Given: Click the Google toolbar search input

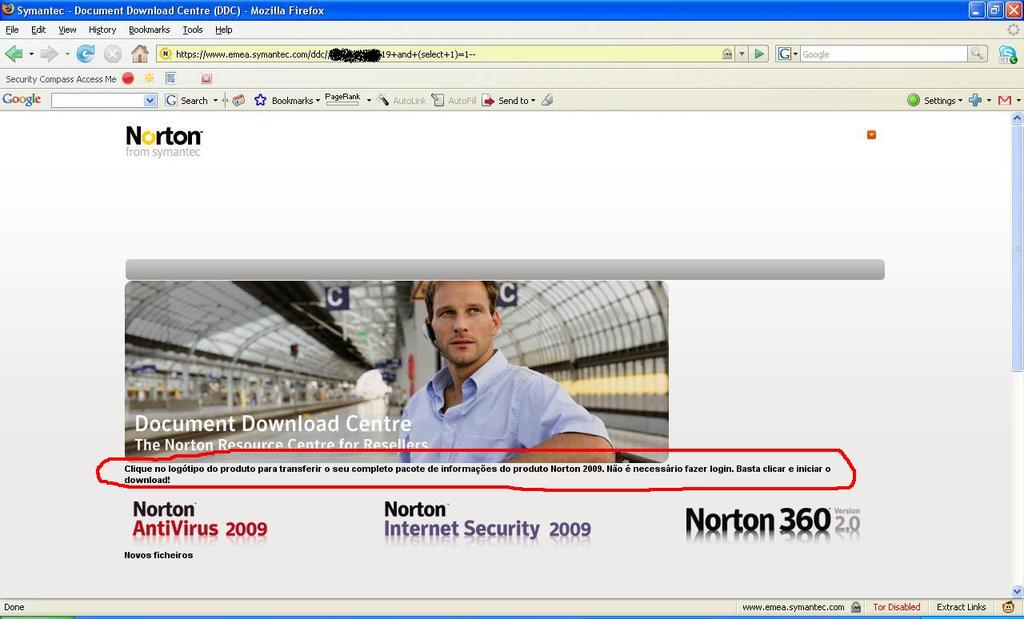Looking at the screenshot, I should tap(98, 101).
